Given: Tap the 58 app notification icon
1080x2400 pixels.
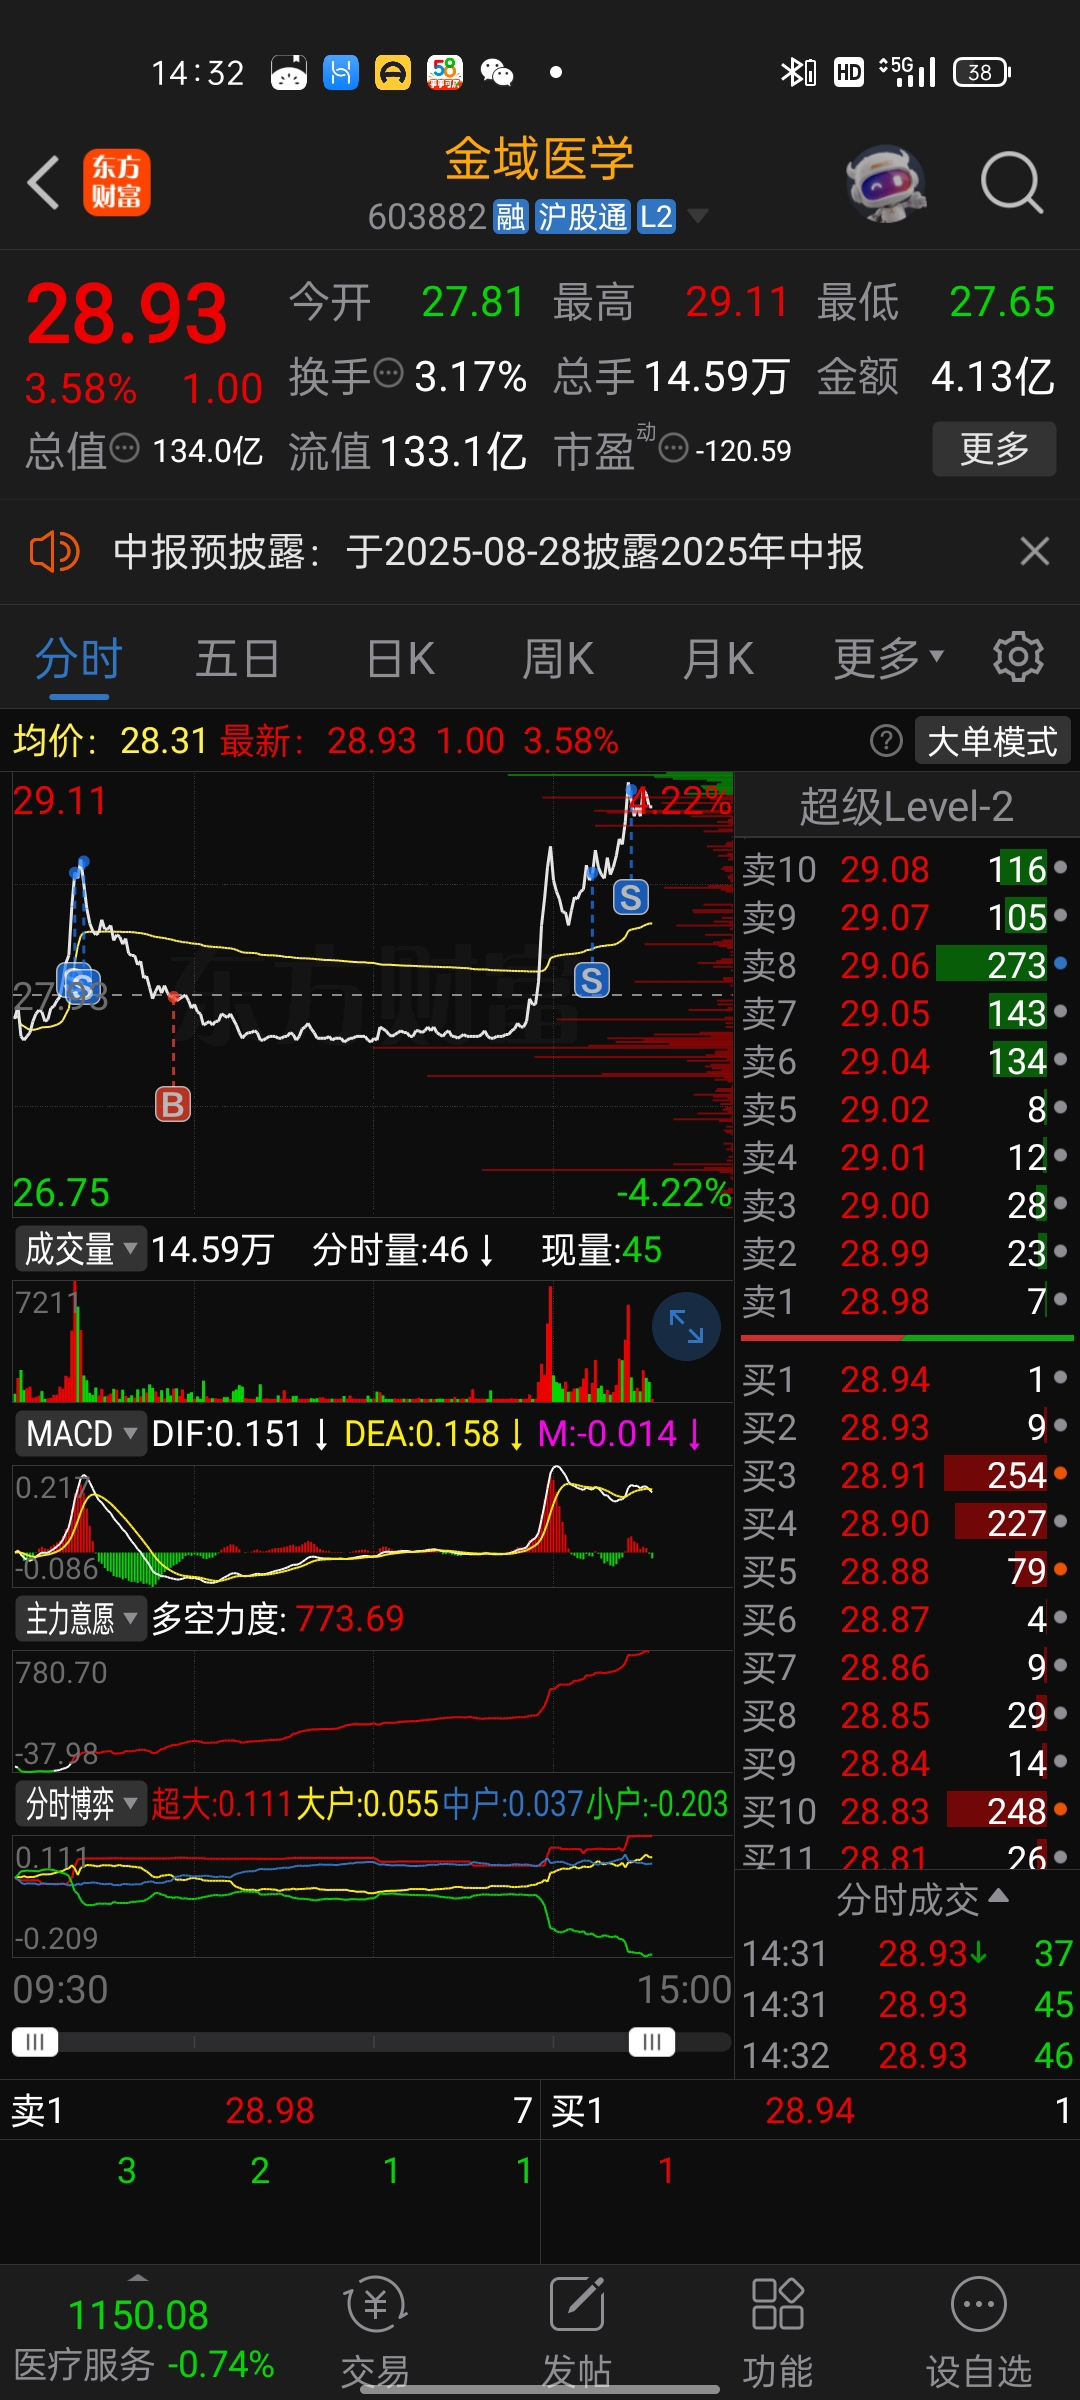Looking at the screenshot, I should pyautogui.click(x=445, y=72).
